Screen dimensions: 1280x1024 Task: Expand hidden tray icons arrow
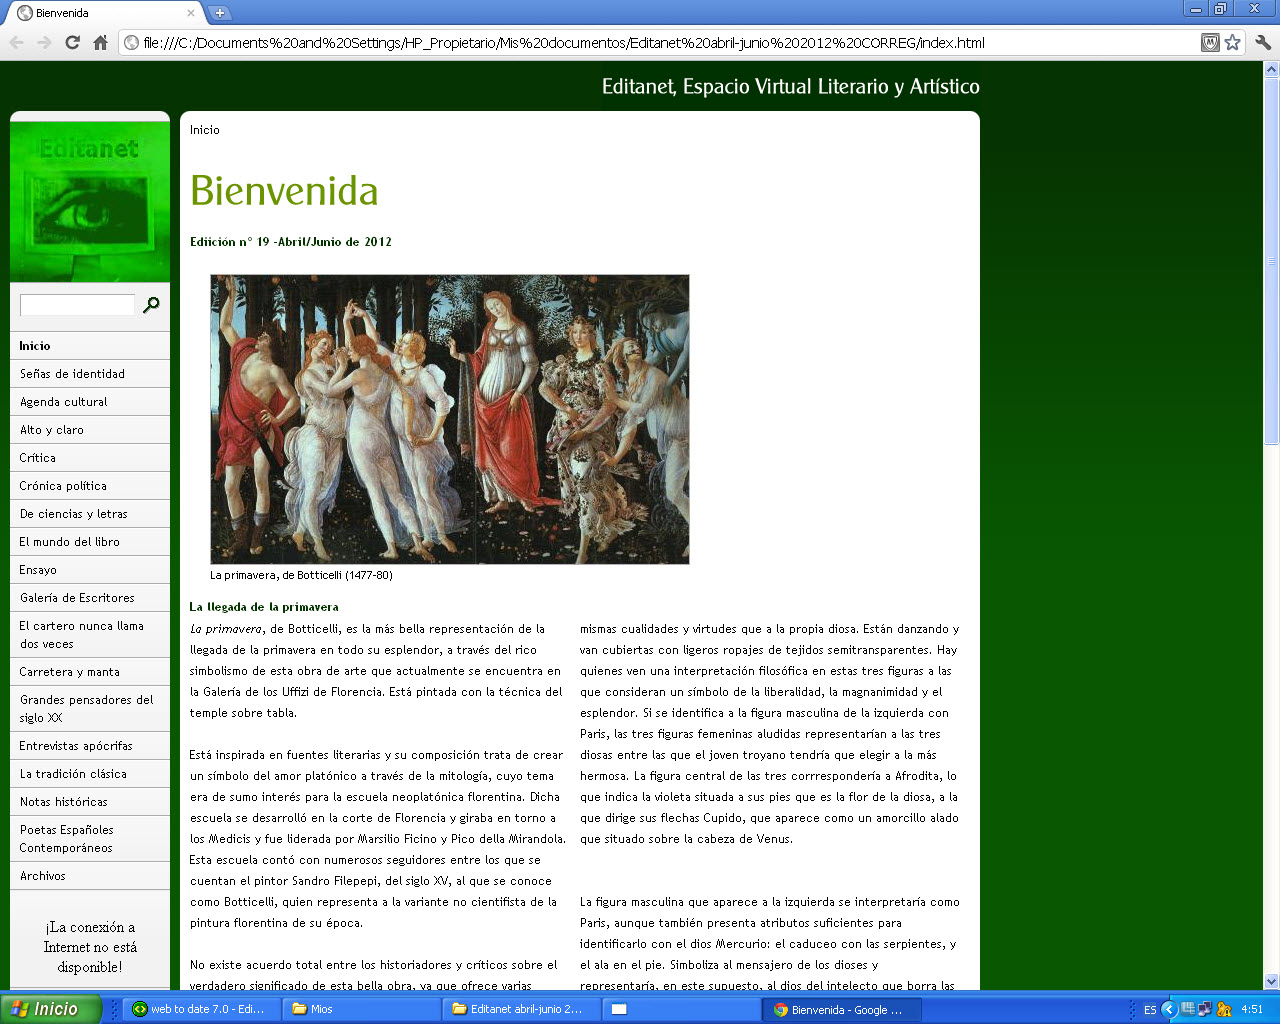tap(1168, 1009)
